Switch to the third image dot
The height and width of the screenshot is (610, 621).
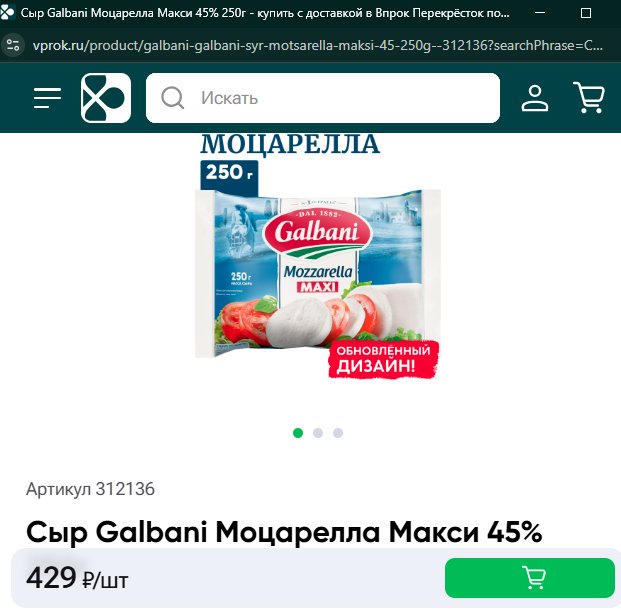[x=338, y=433]
